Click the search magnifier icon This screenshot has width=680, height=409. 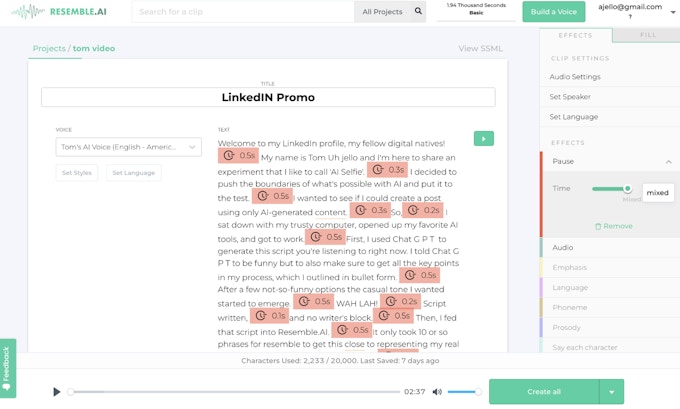(x=418, y=12)
